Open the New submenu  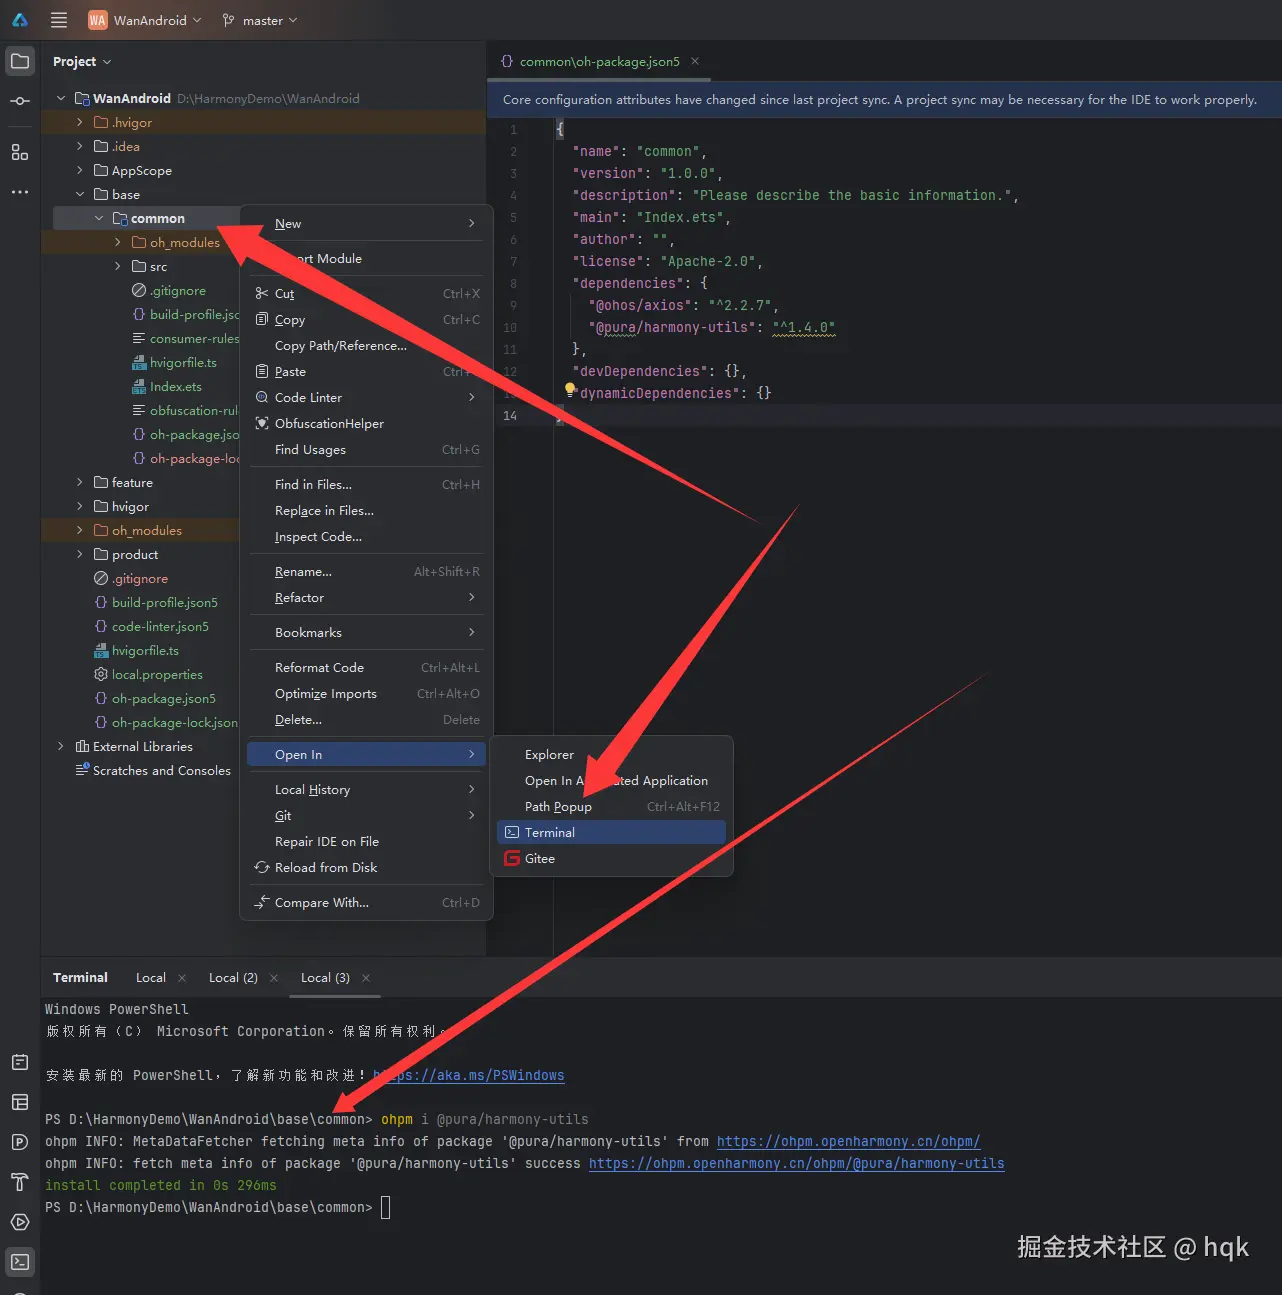click(x=365, y=223)
